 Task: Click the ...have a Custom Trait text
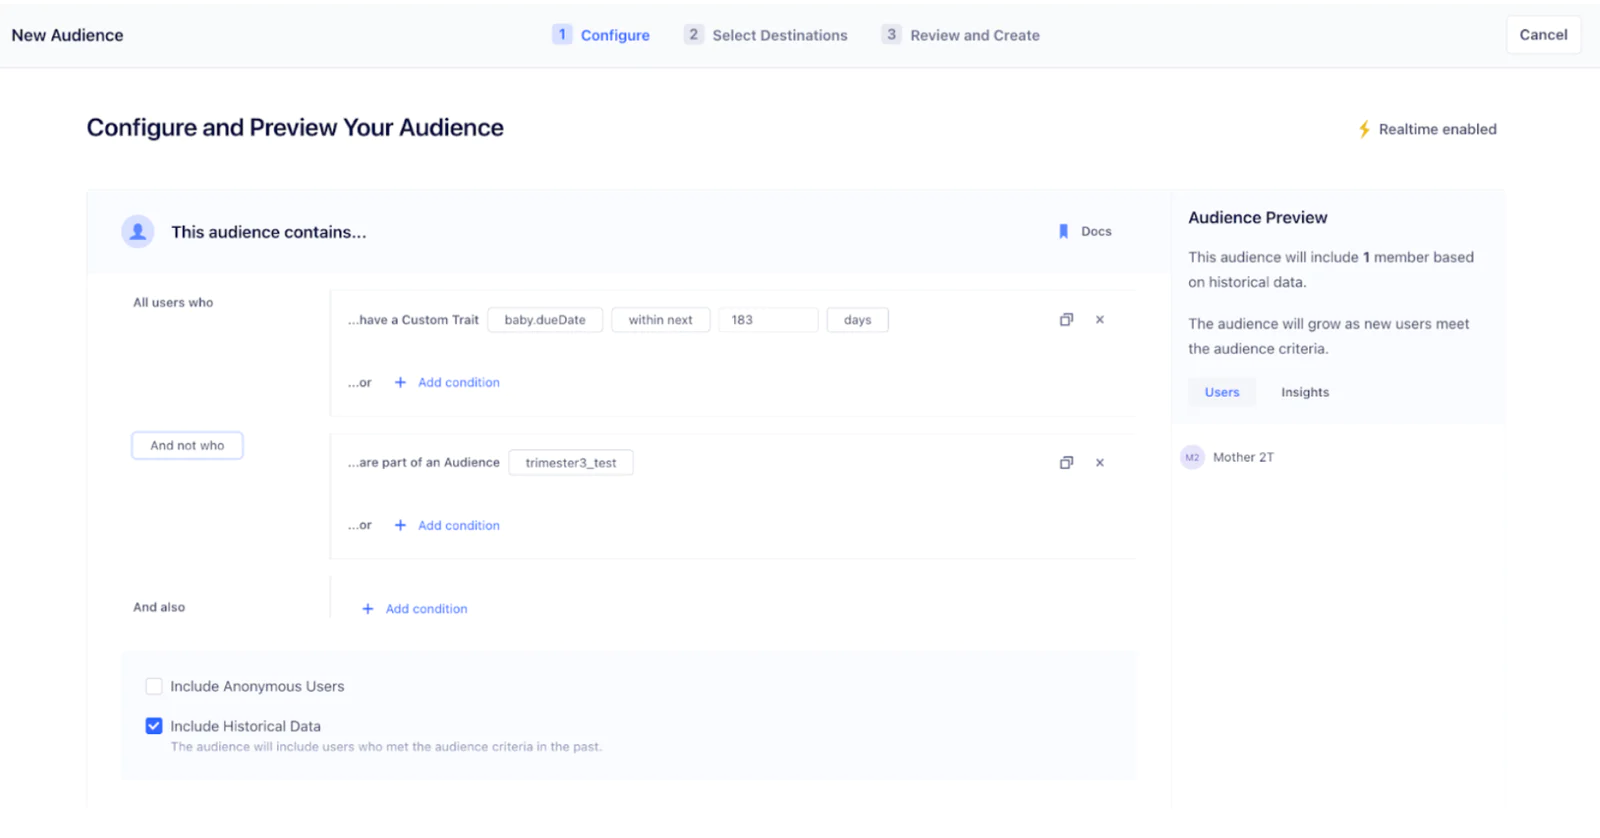(413, 320)
